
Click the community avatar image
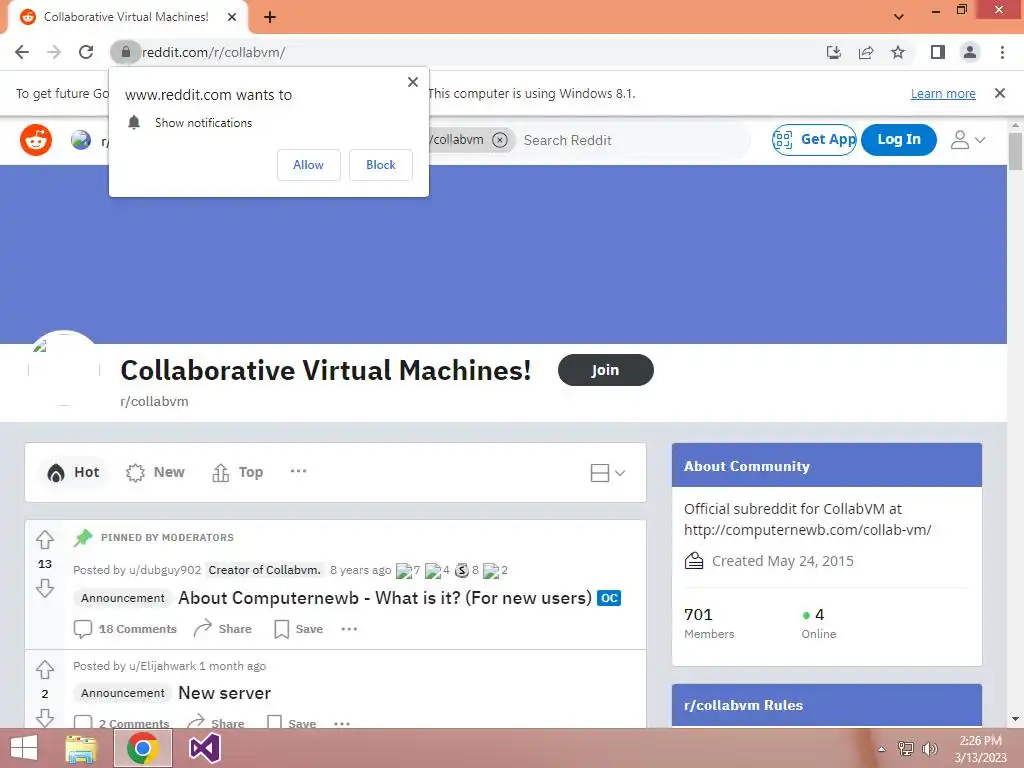click(x=64, y=368)
